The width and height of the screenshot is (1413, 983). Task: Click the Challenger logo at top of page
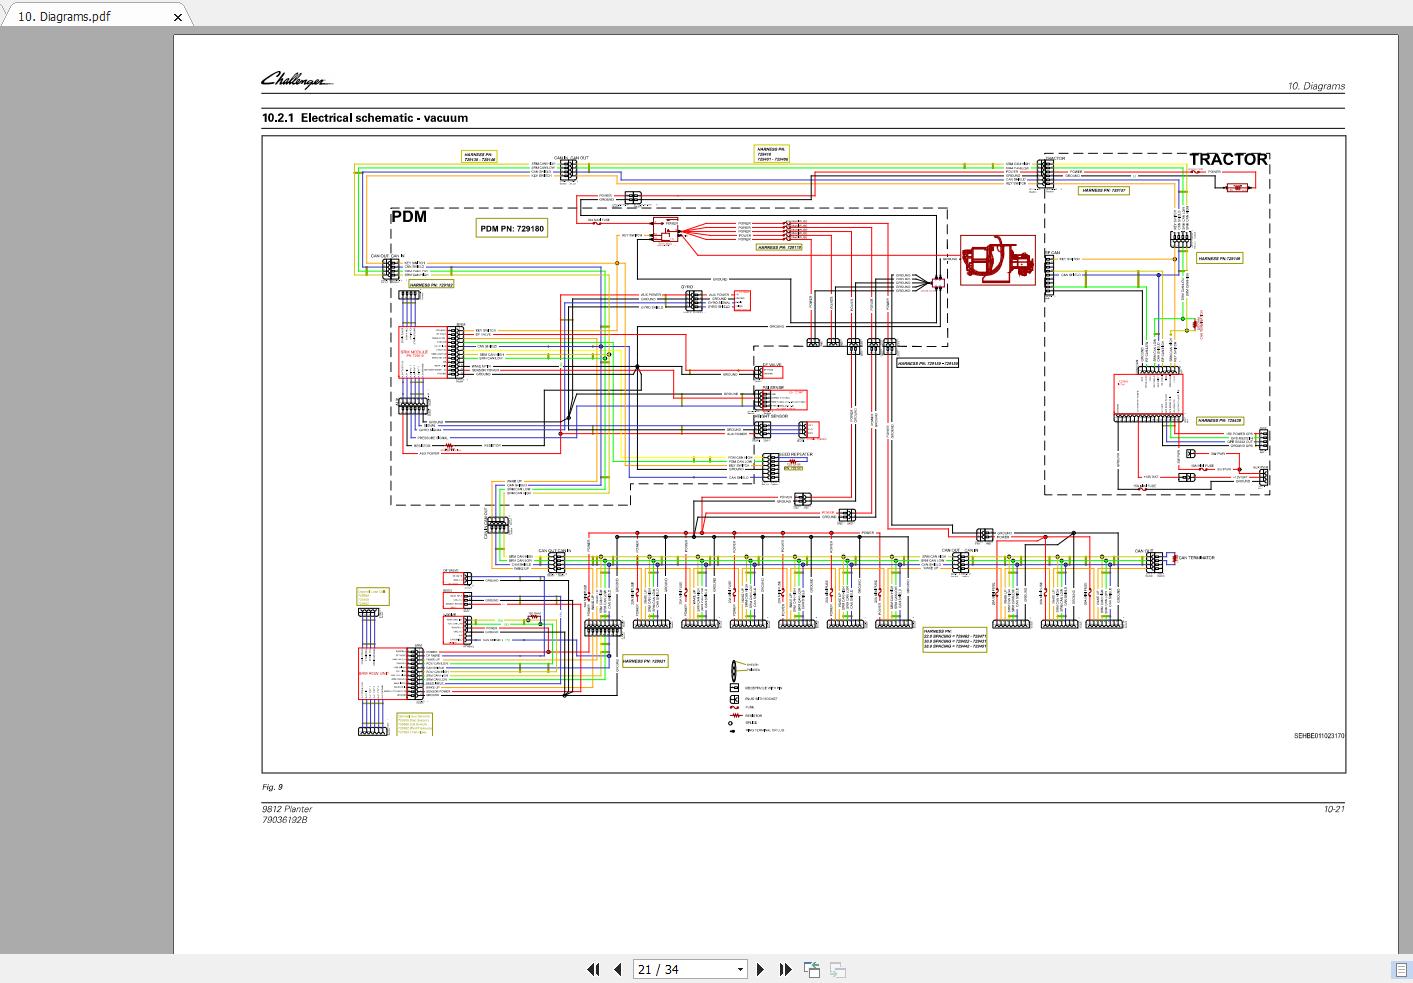(x=295, y=78)
